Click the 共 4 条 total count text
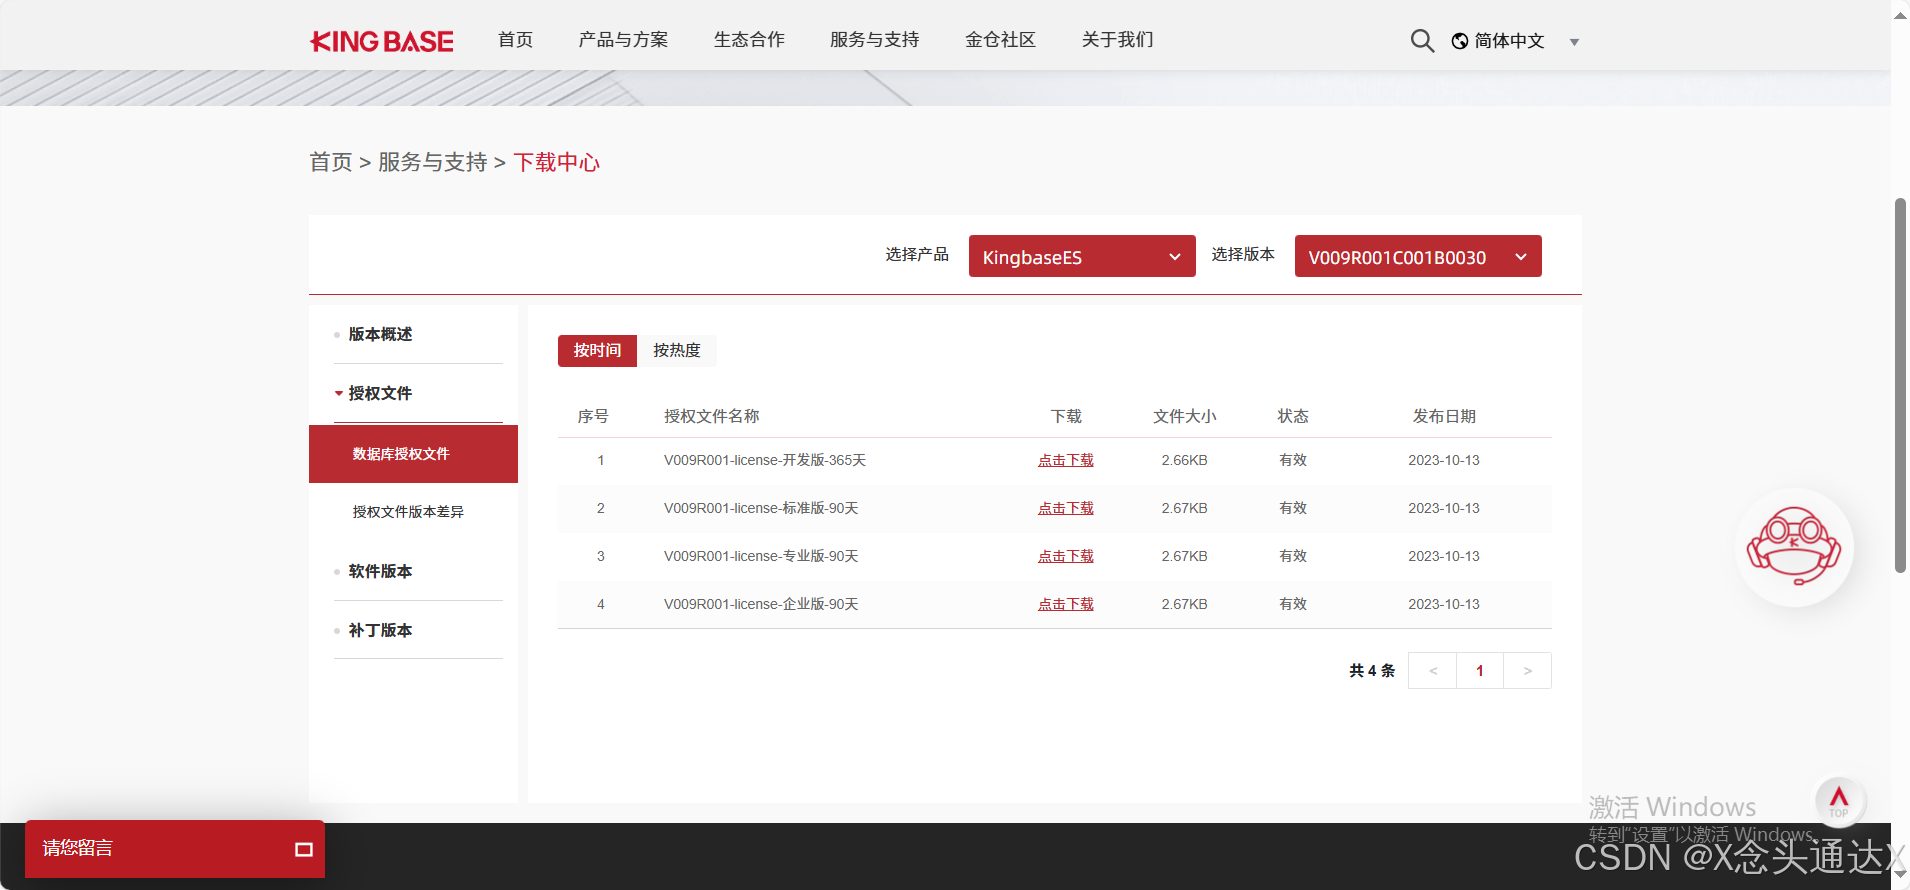This screenshot has height=890, width=1910. coord(1372,671)
